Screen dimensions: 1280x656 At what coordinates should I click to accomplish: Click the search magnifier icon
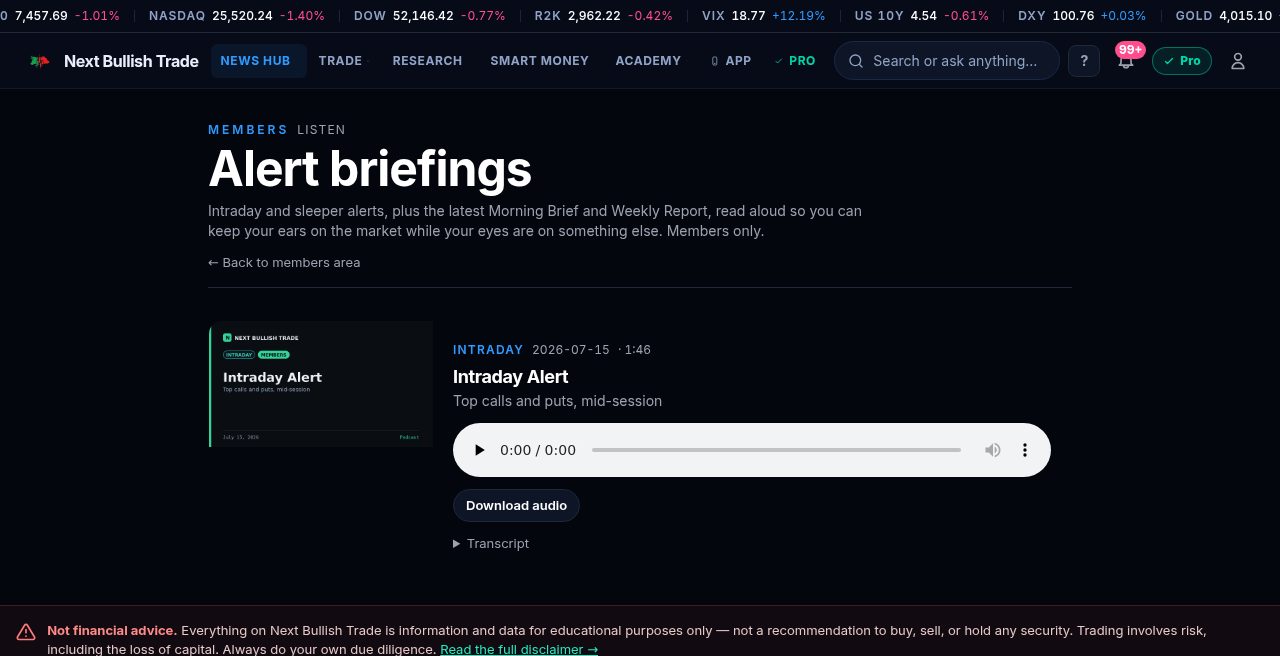[x=856, y=61]
